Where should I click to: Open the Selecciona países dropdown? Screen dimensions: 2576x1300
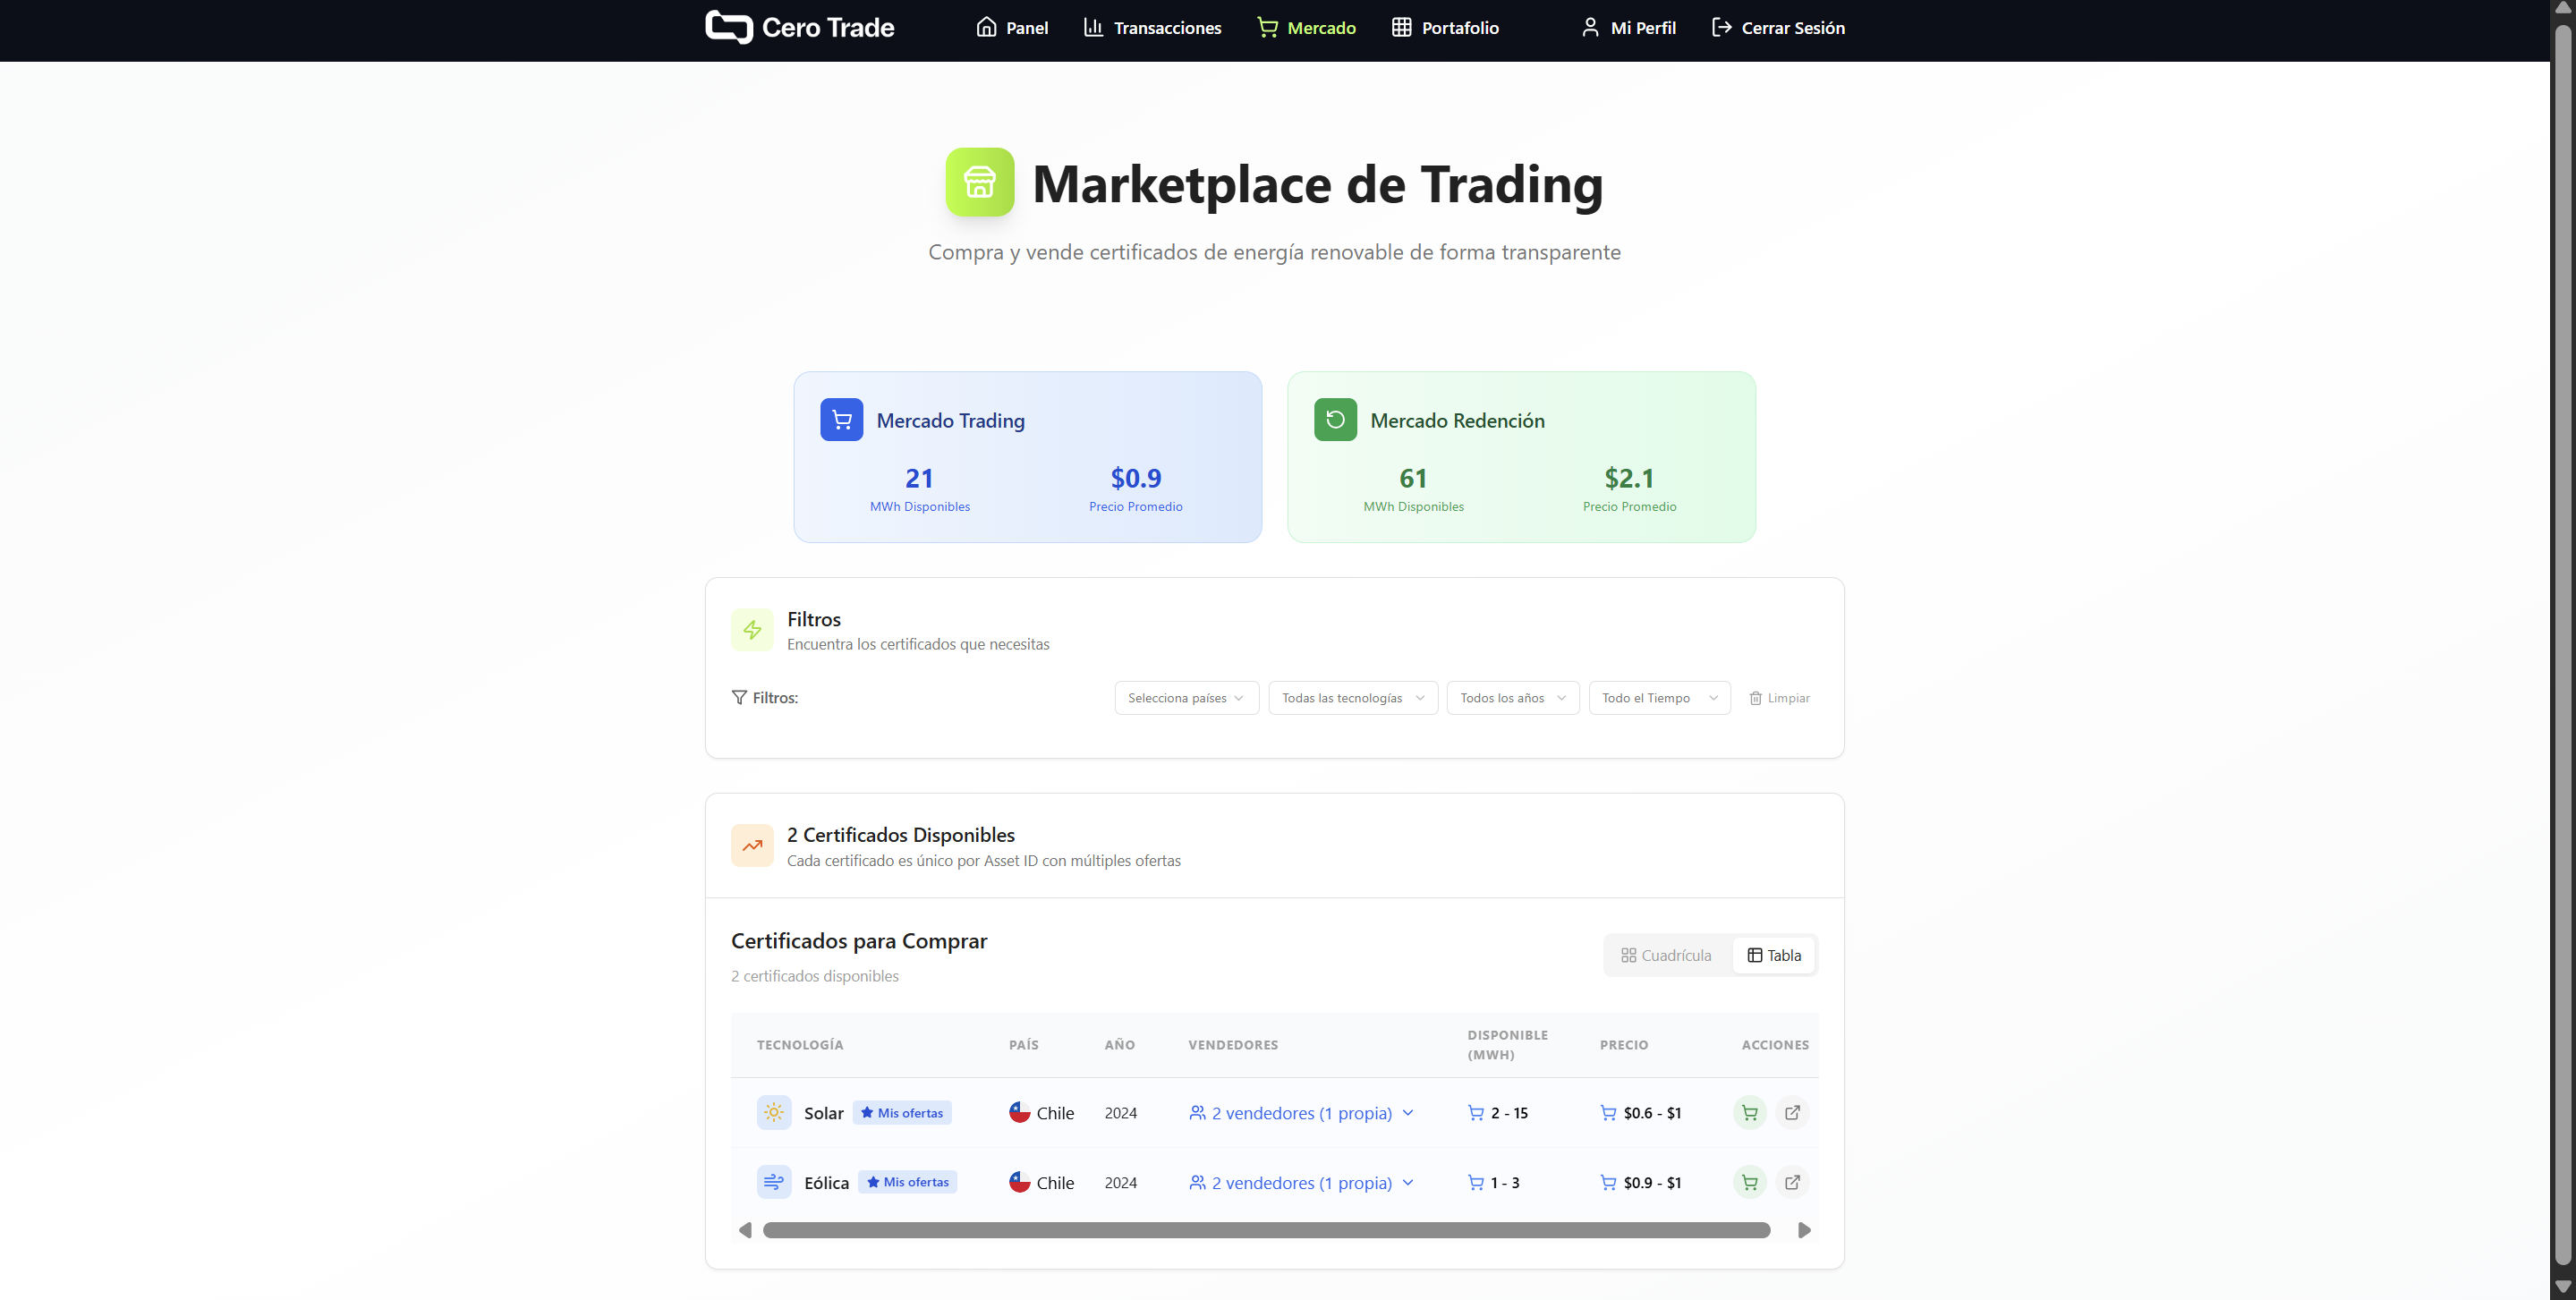[x=1185, y=697]
